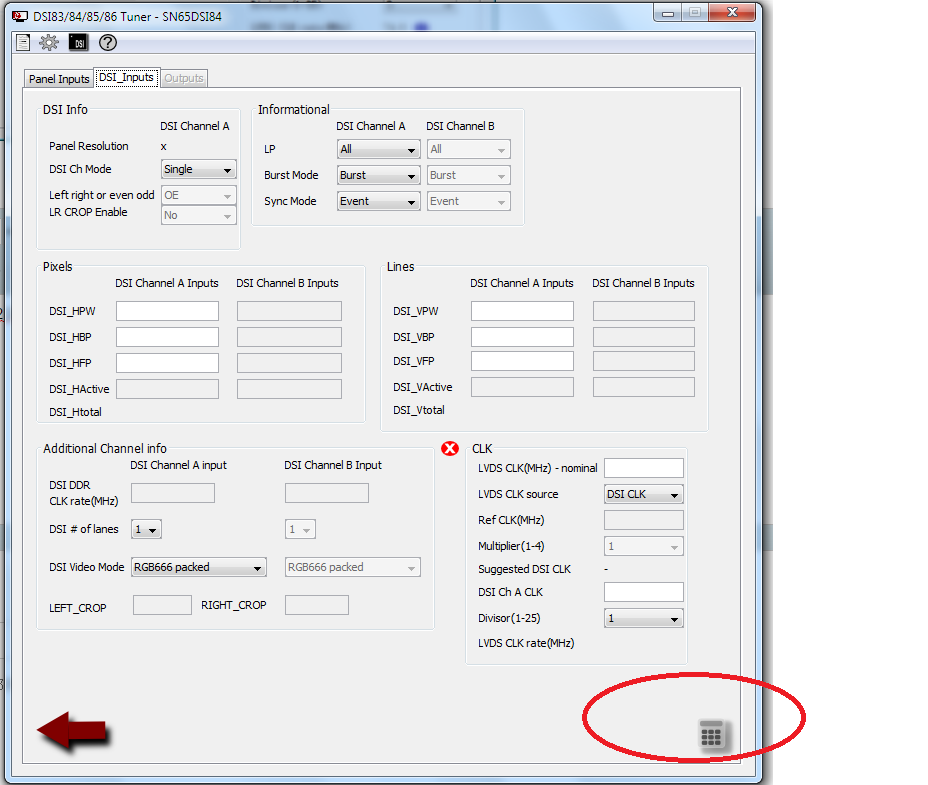Screen dimensions: 928x785
Task: Click the 'Suggested DSI CLK' label
Action: [524, 569]
